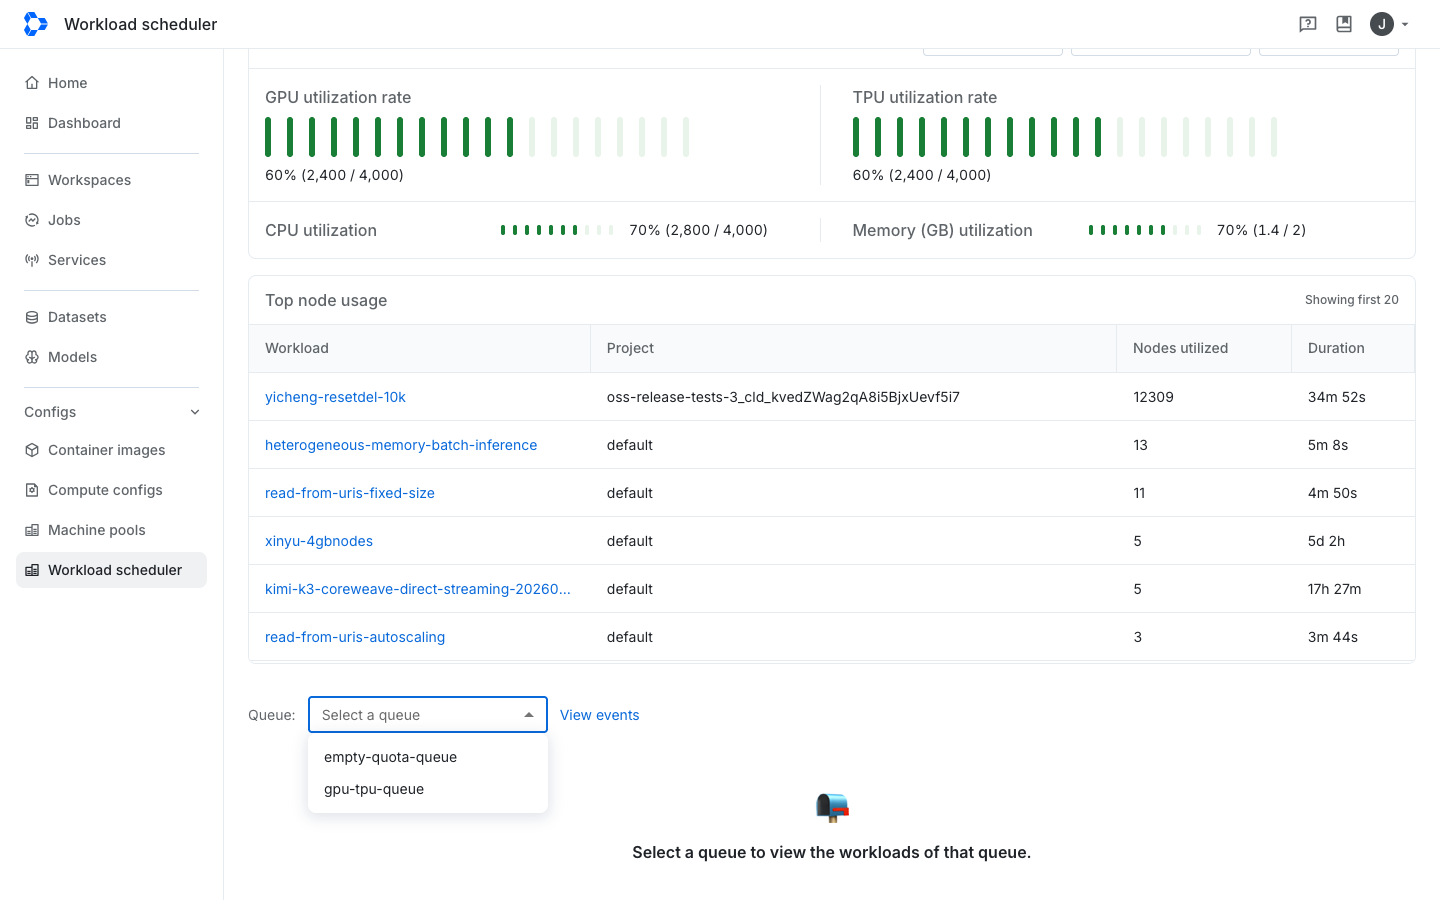Click View events link

pos(599,715)
